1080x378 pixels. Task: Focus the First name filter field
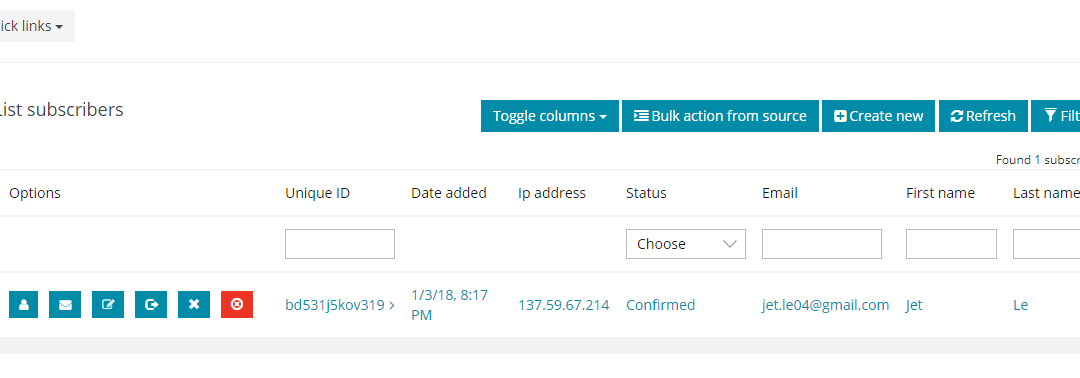click(x=951, y=244)
